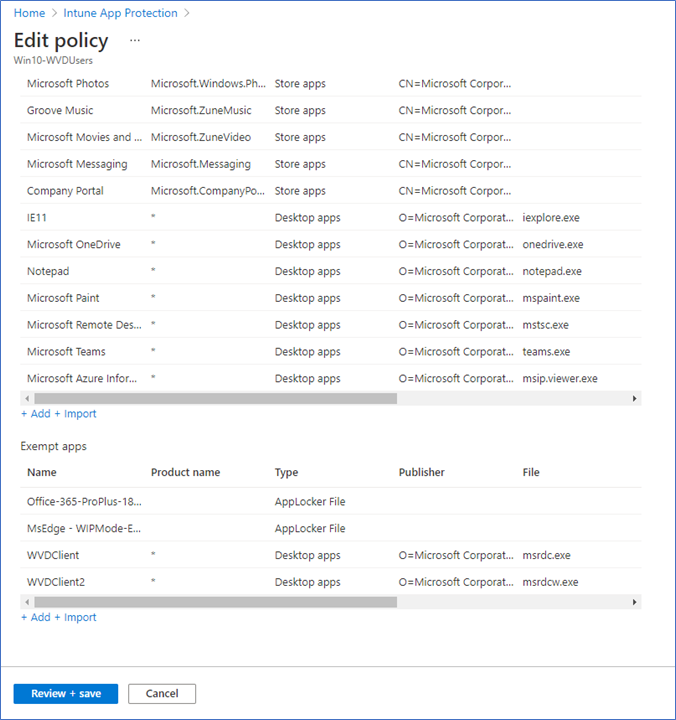Click teams.exe file cell
The width and height of the screenshot is (676, 720).
[x=546, y=351]
